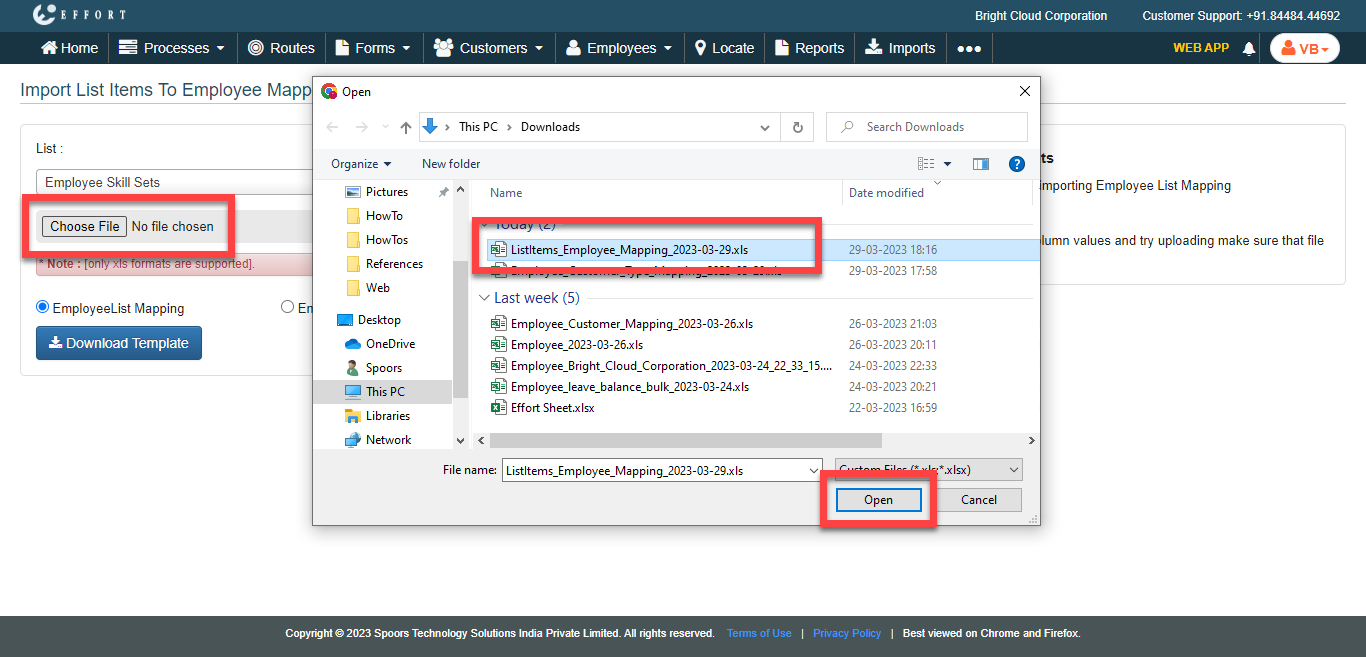
Task: Select the second mapping radio option
Action: 288,308
